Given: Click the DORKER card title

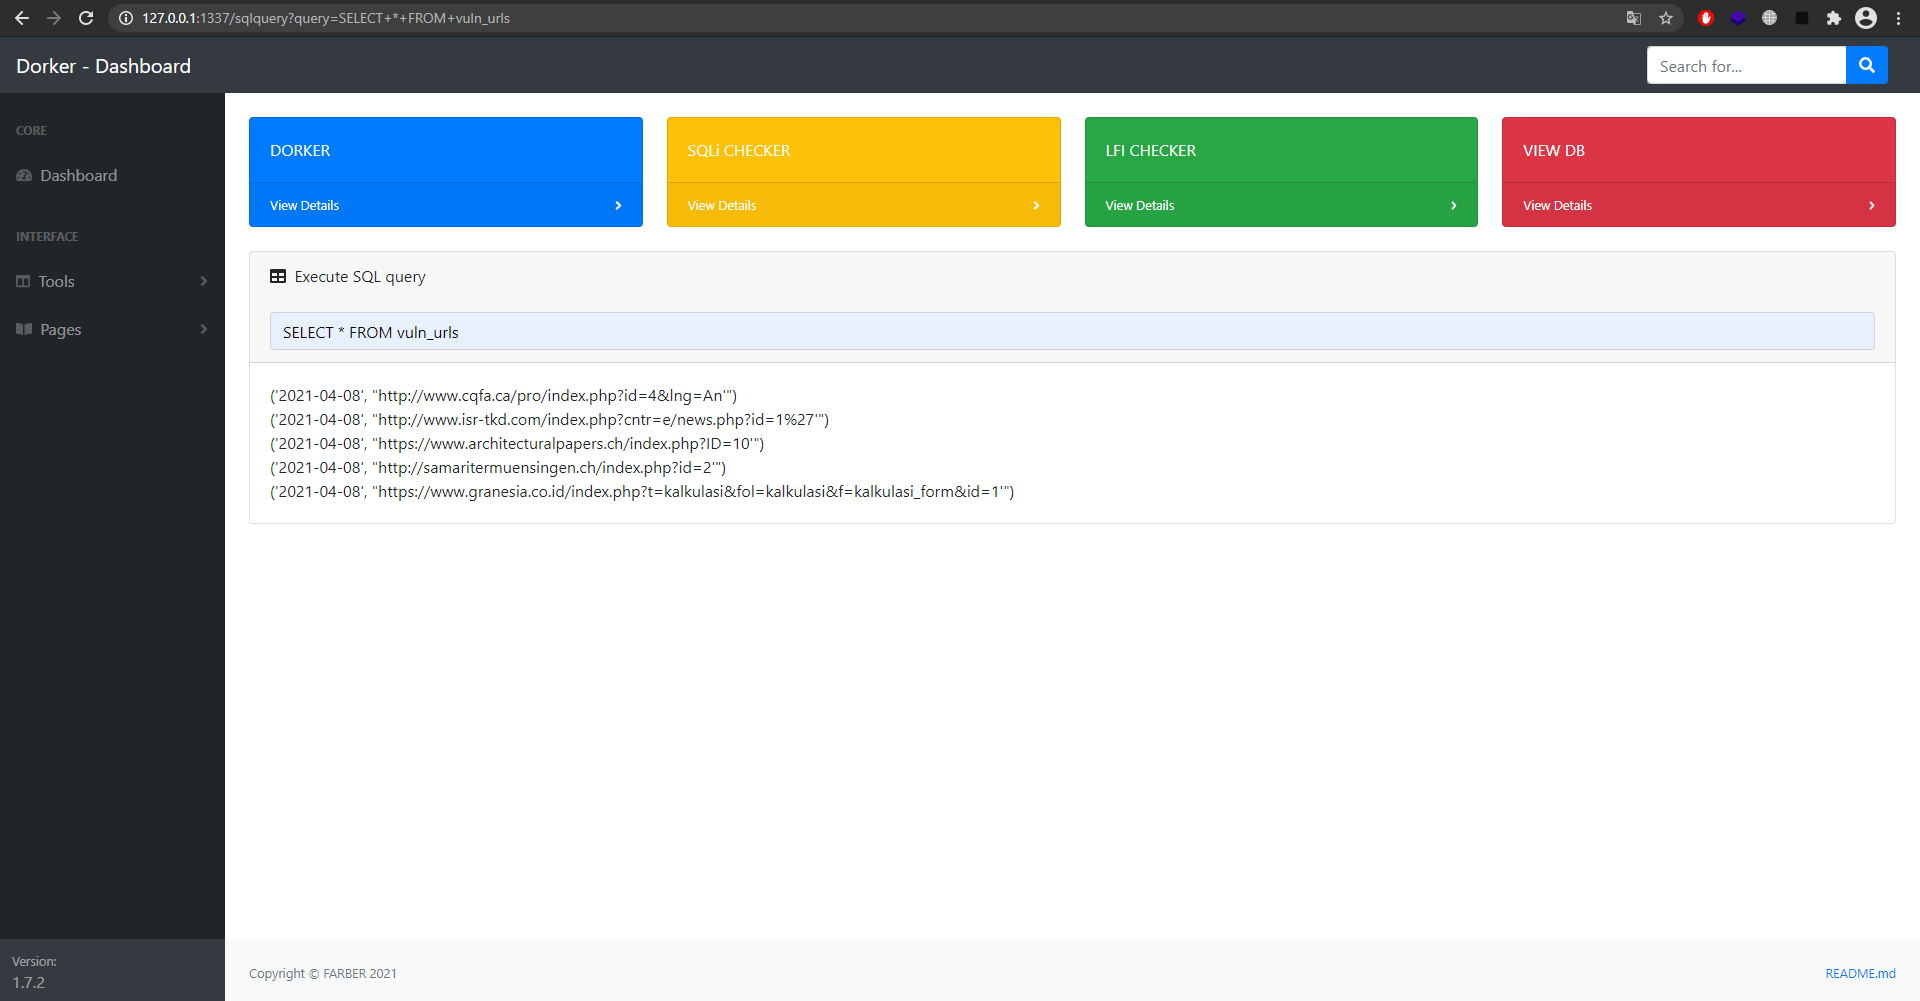Looking at the screenshot, I should 300,151.
